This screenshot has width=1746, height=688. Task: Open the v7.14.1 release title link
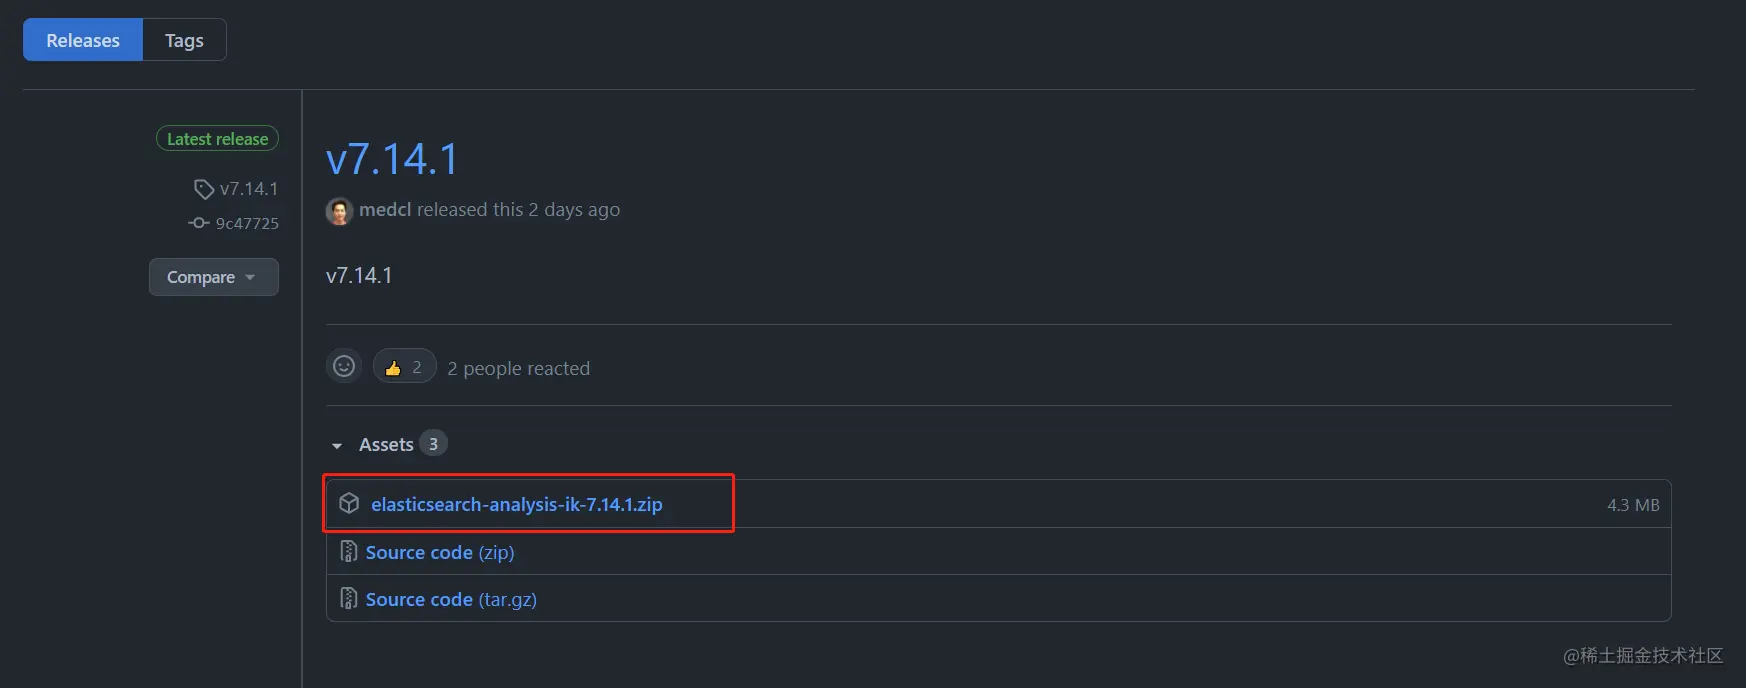(x=392, y=159)
